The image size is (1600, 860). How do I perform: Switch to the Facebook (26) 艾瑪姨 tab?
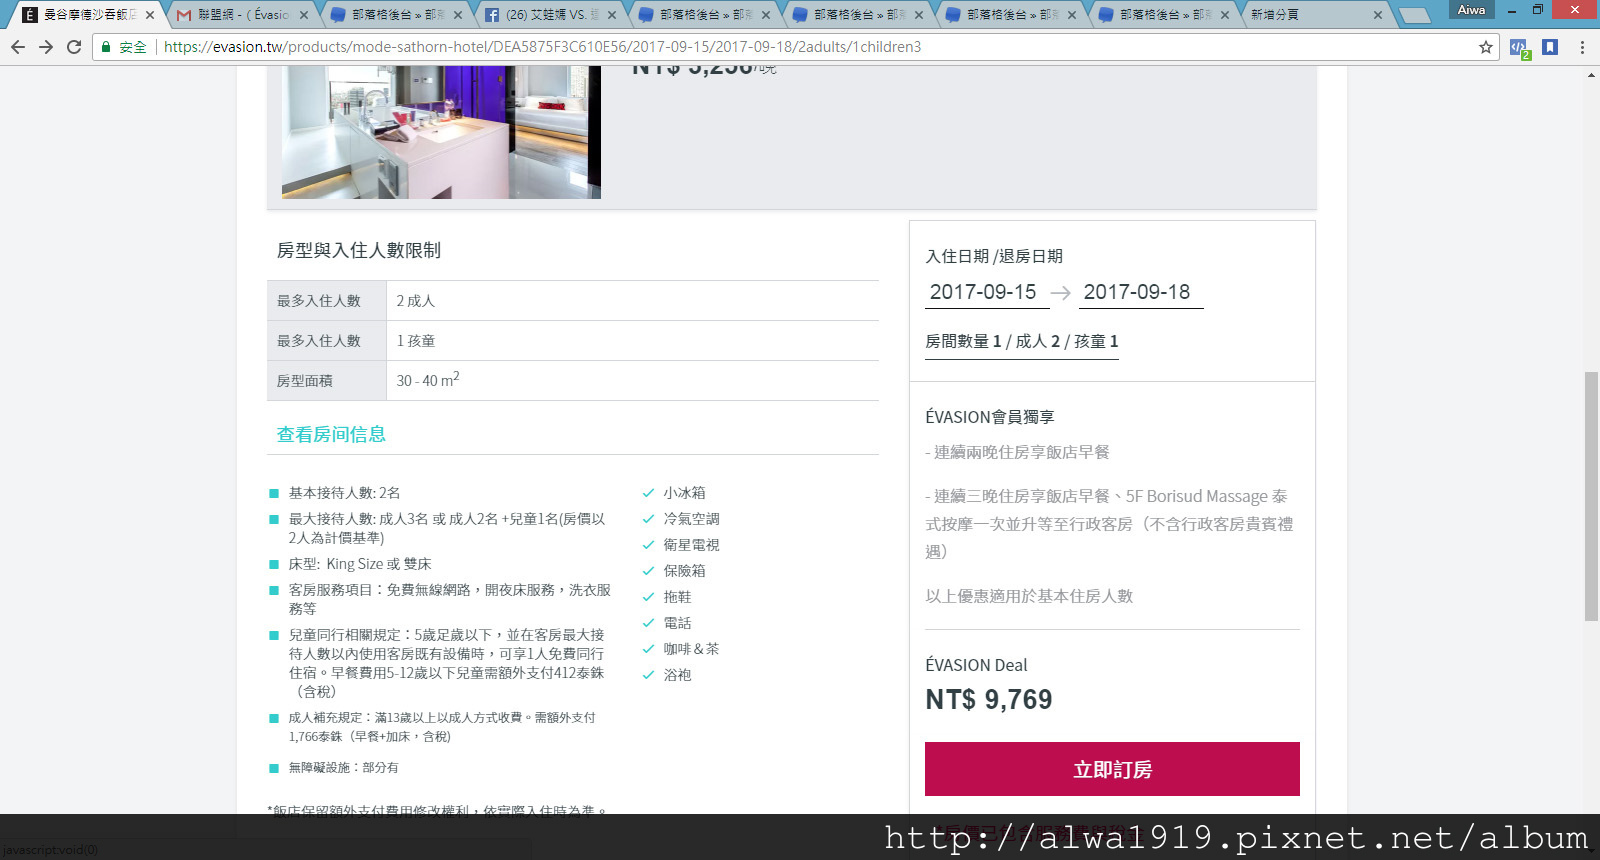coord(550,15)
